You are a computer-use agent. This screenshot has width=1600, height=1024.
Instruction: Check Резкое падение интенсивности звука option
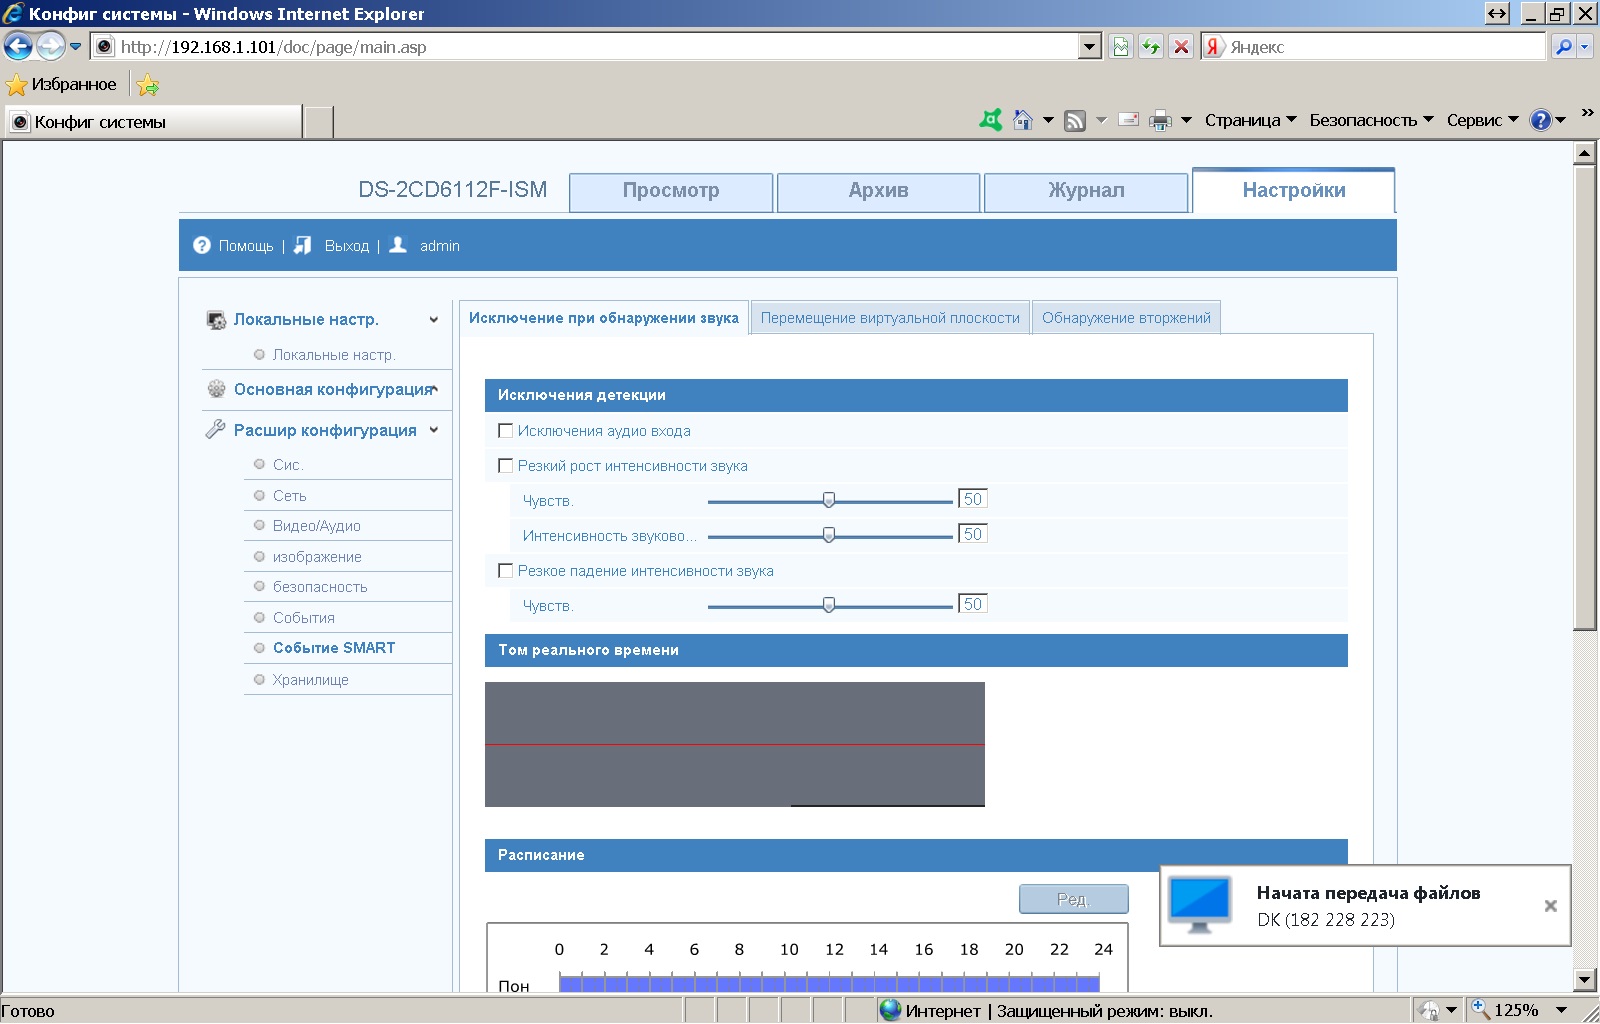tap(506, 571)
